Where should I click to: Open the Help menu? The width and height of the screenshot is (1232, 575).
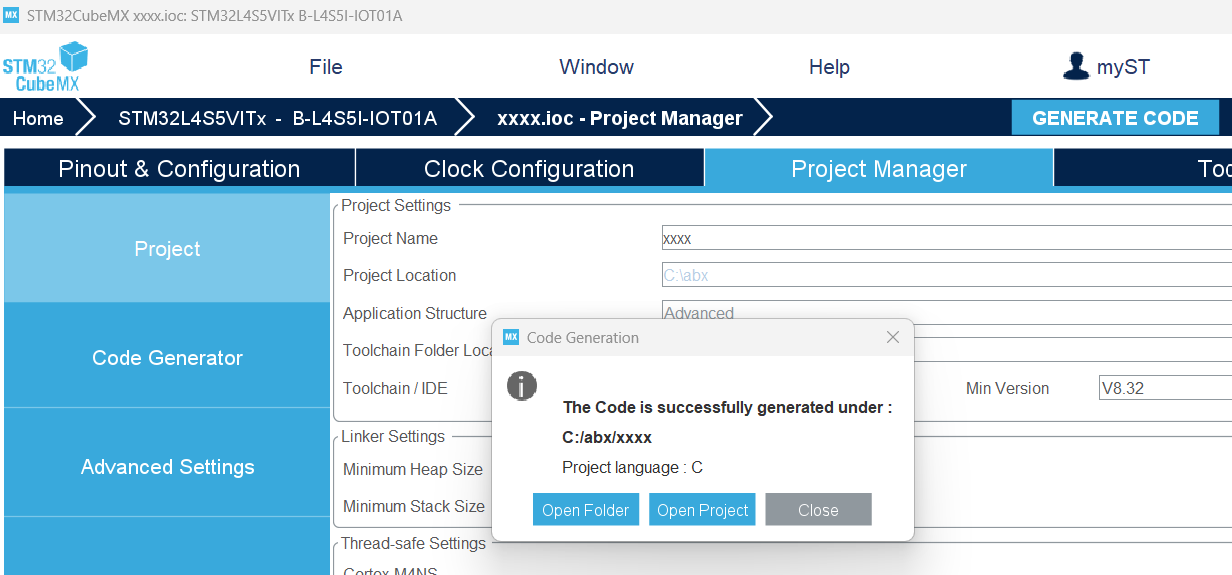829,67
